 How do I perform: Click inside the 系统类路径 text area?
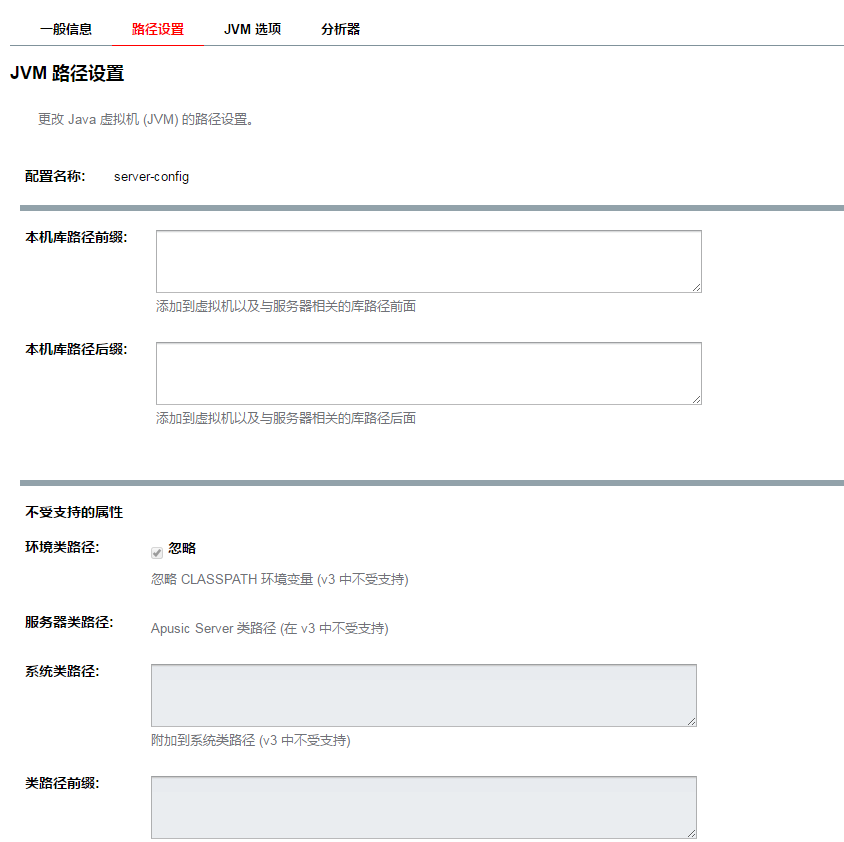423,694
